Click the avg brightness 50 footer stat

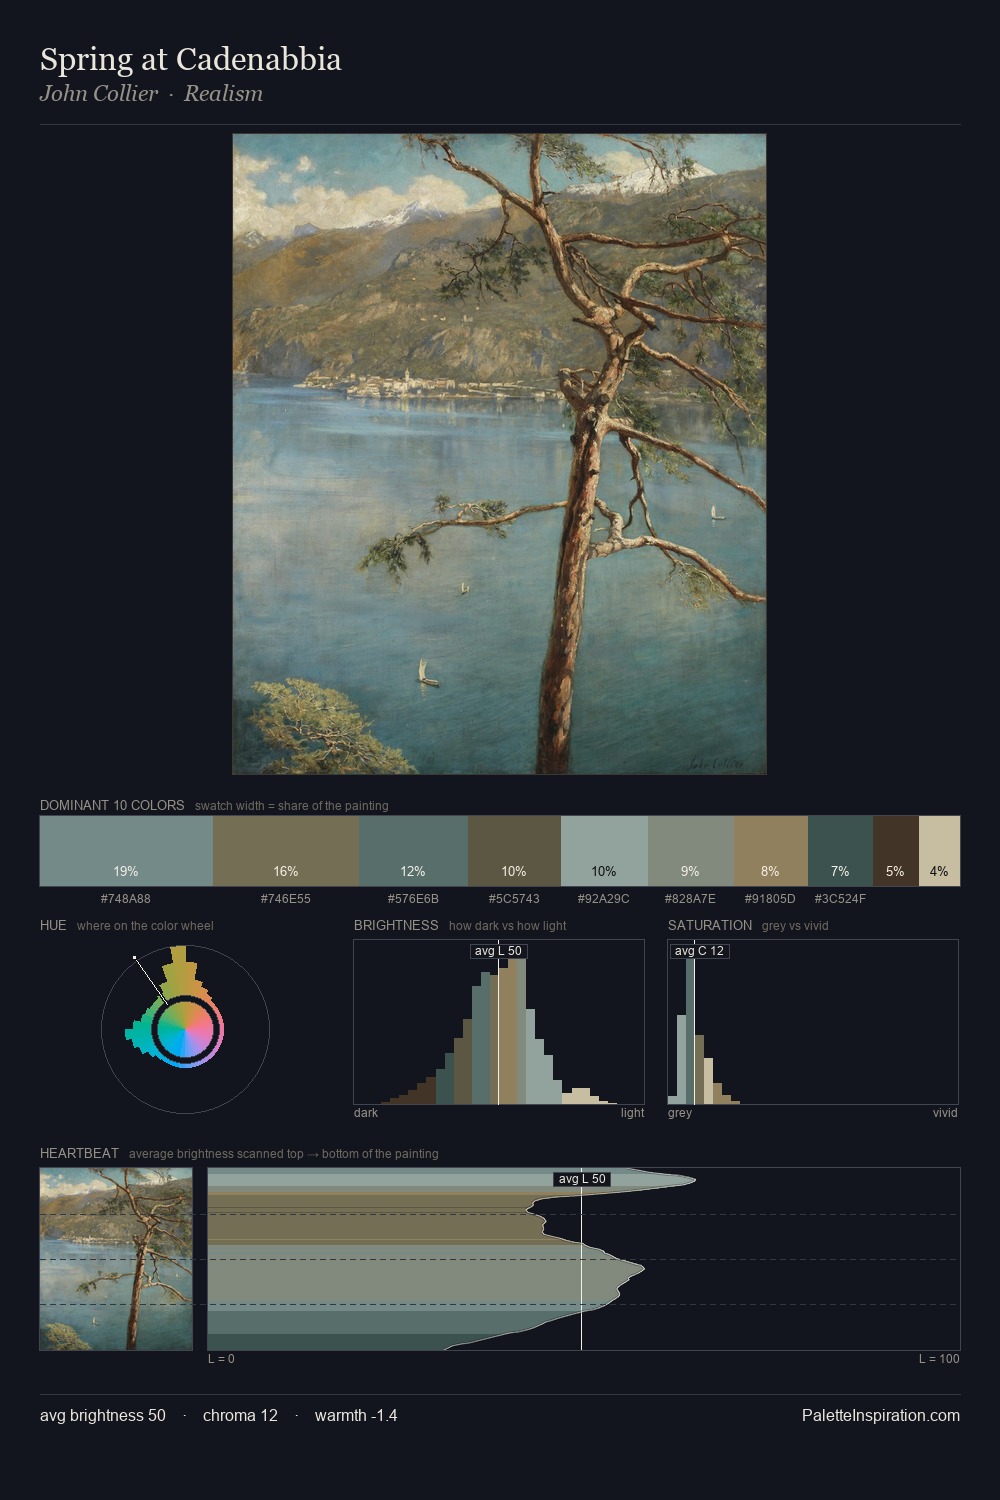[103, 1416]
